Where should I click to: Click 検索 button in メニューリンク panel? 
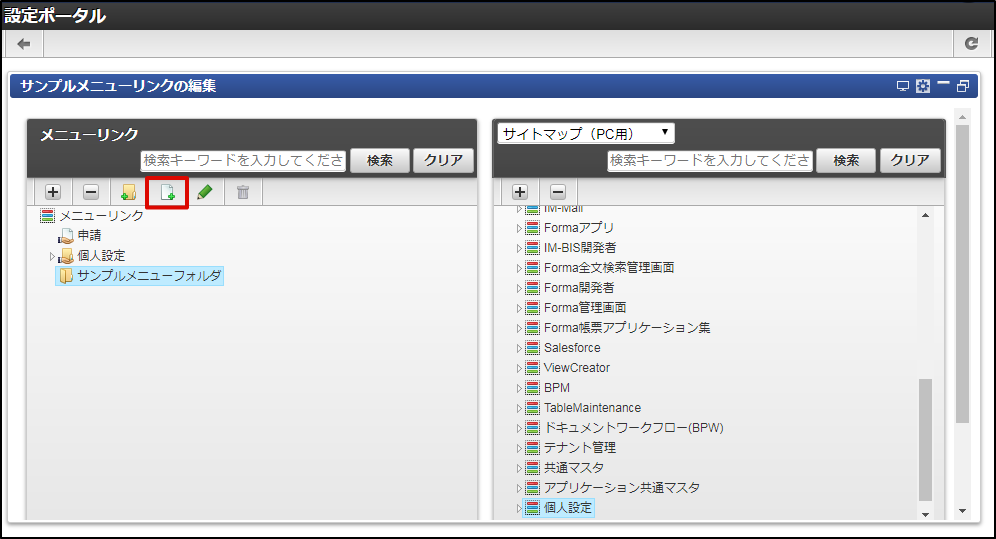(380, 161)
